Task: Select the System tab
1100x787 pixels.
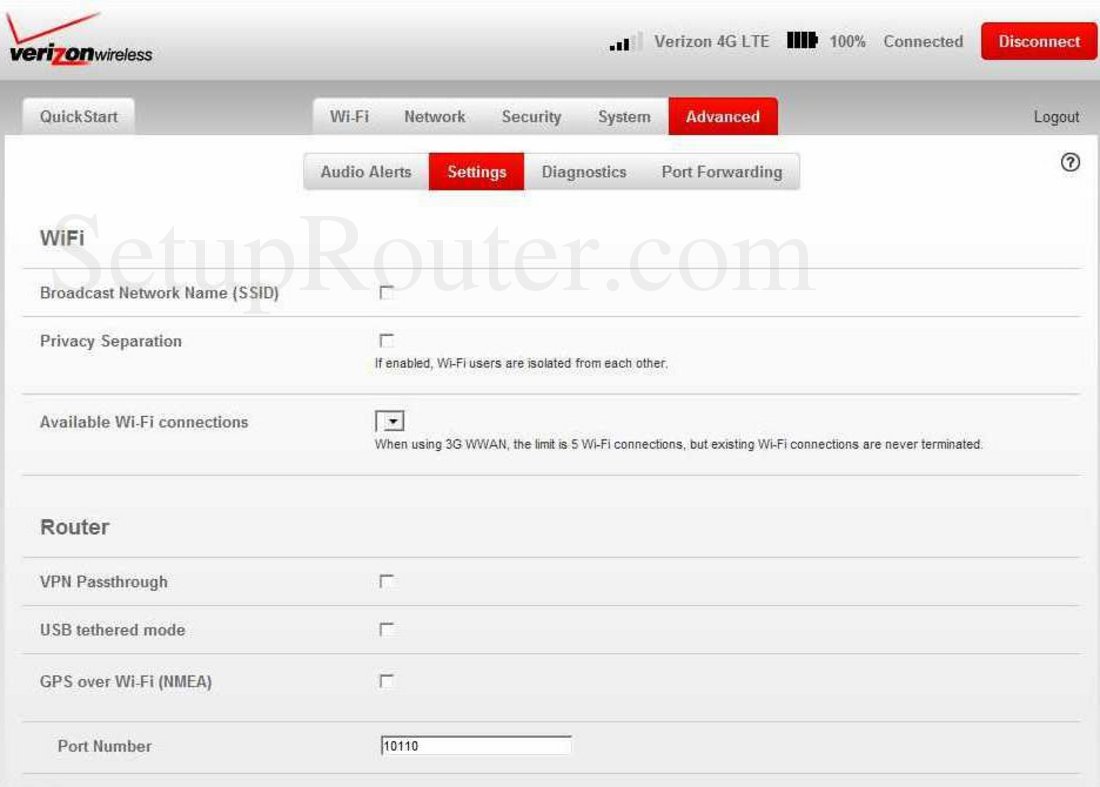Action: [x=624, y=116]
